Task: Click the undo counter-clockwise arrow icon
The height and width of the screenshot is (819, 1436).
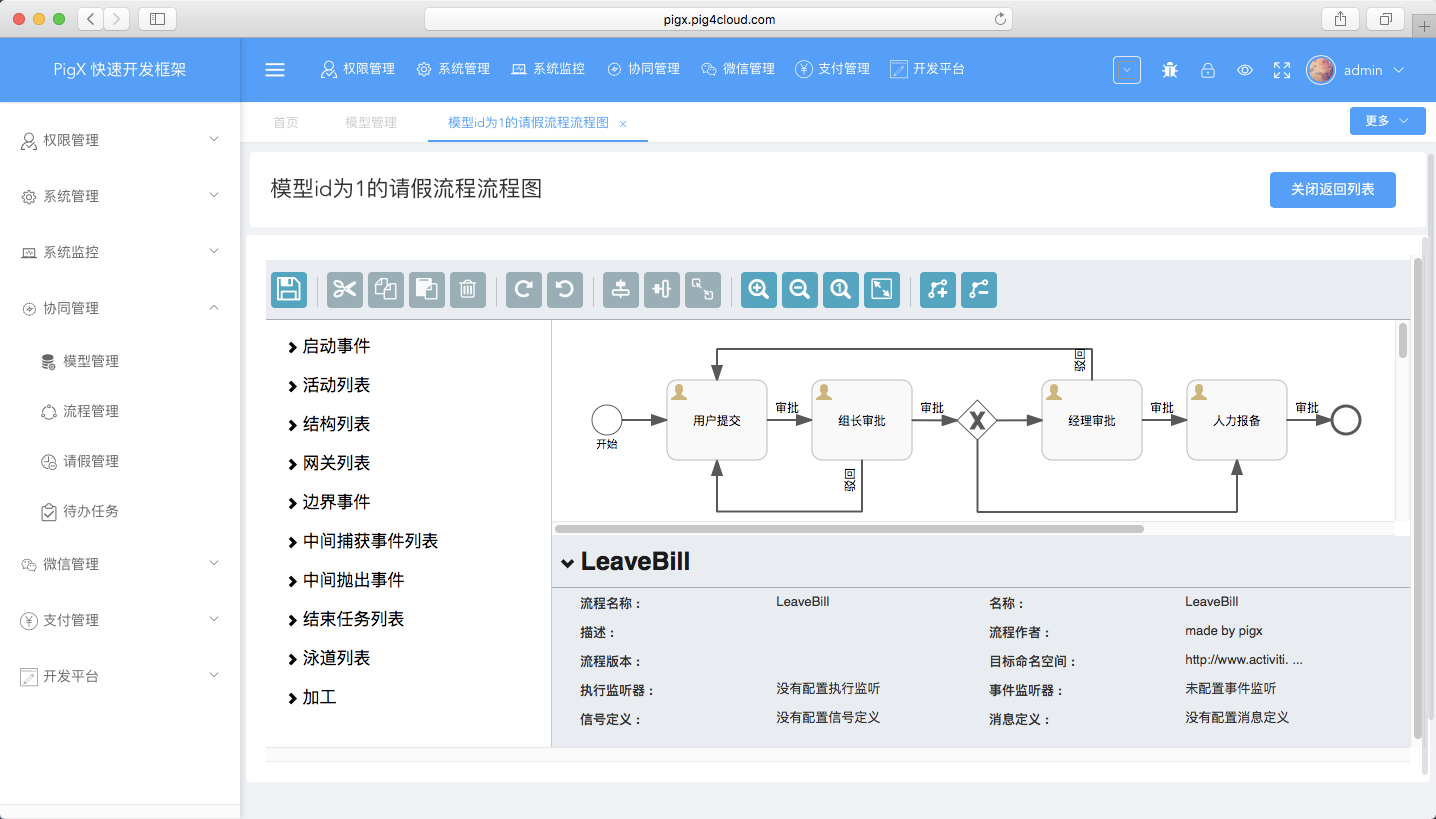Action: coord(565,290)
